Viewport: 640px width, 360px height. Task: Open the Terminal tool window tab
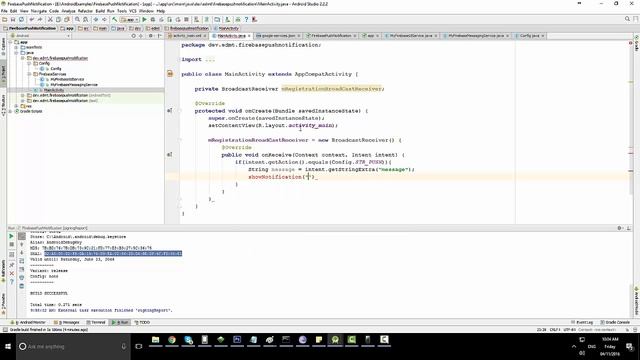point(96,322)
